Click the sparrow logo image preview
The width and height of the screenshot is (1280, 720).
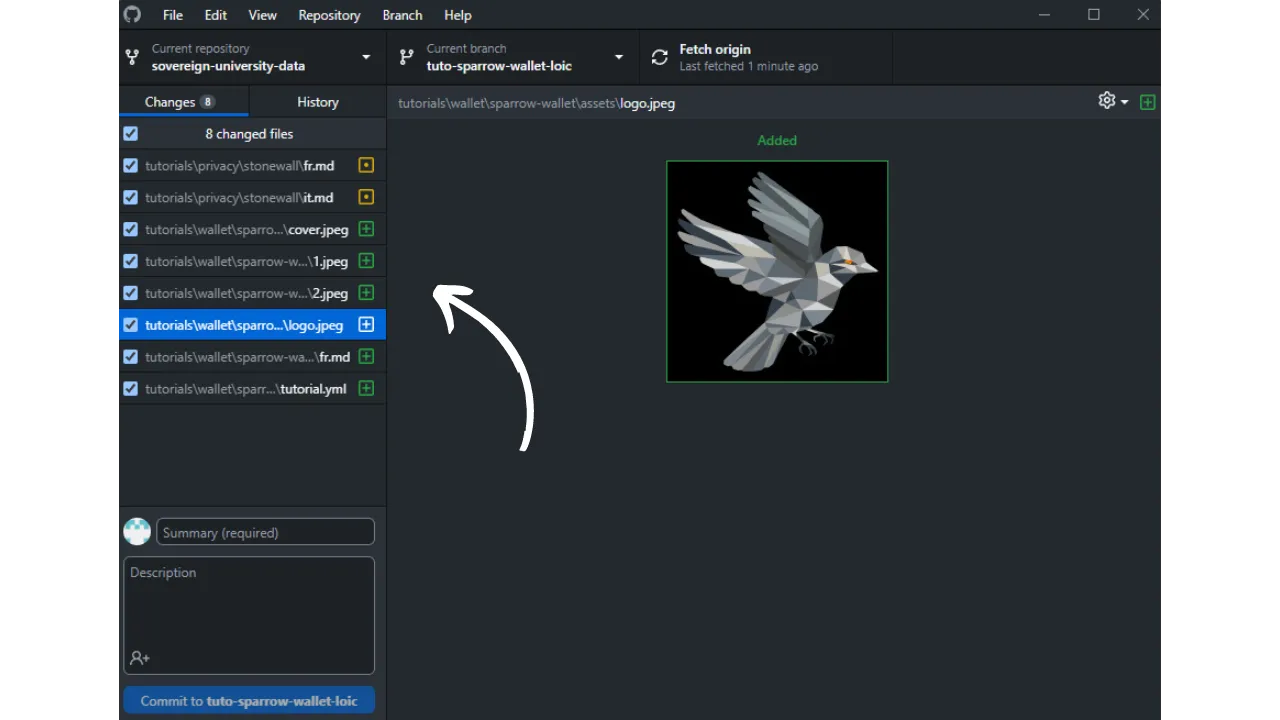pos(777,272)
